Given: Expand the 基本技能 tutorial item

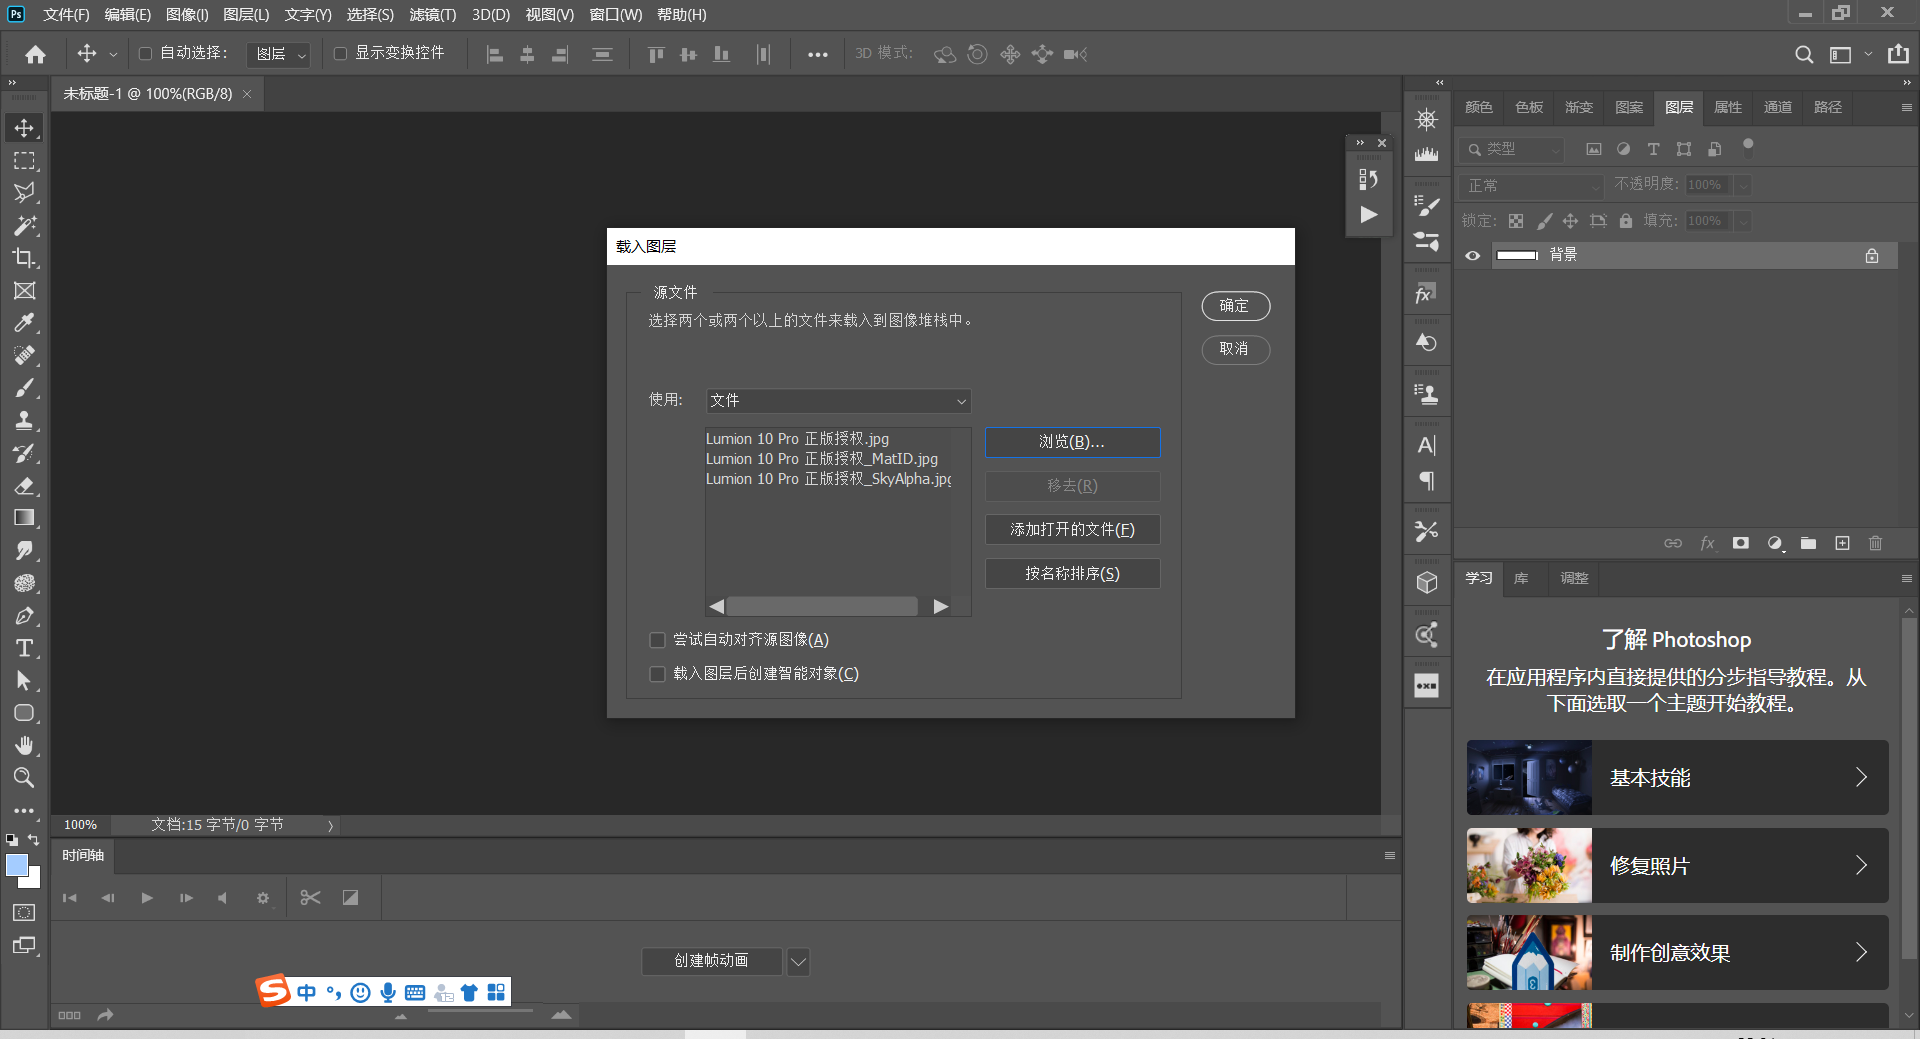Looking at the screenshot, I should coord(1677,777).
